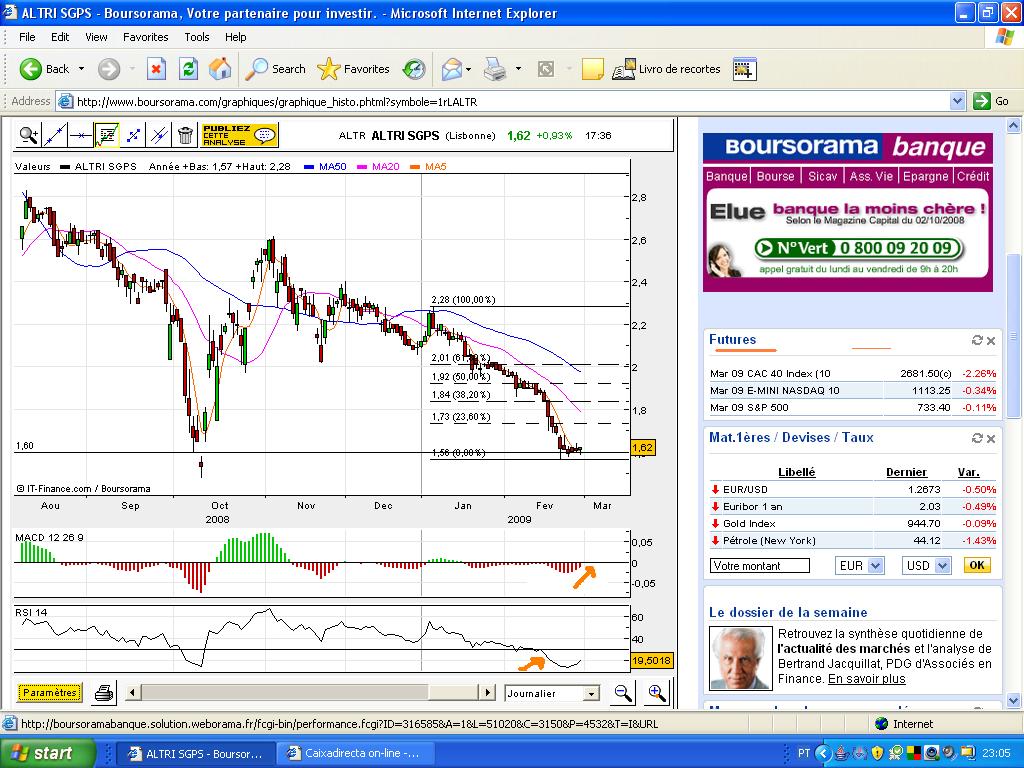Click the IE Print toolbar icon

(495, 69)
